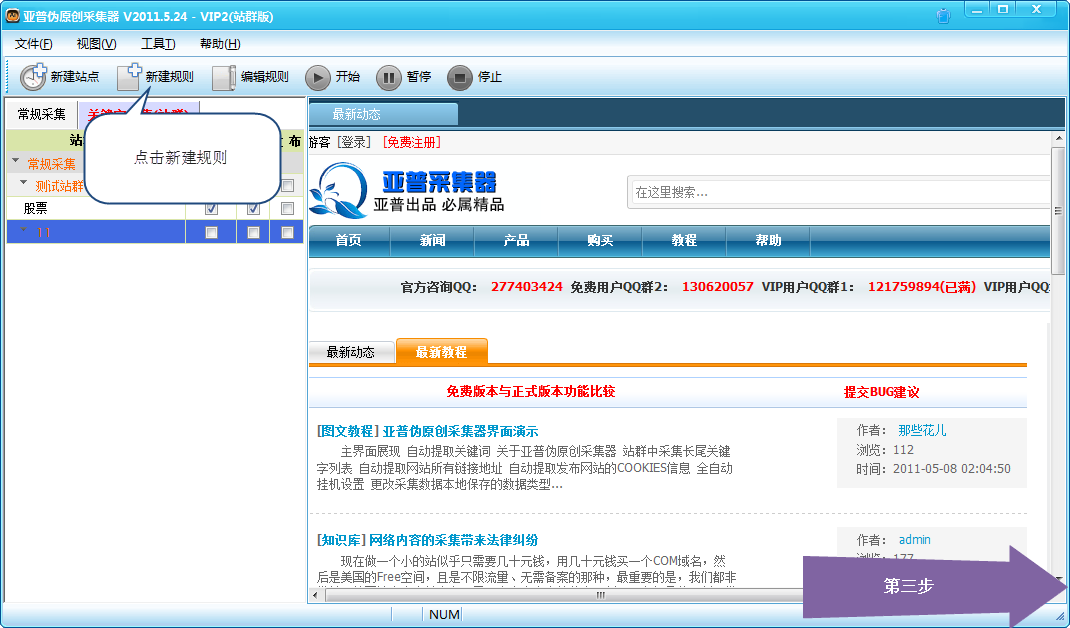The image size is (1070, 628).
Task: Stop the task with the 停止 button
Action: [x=459, y=77]
